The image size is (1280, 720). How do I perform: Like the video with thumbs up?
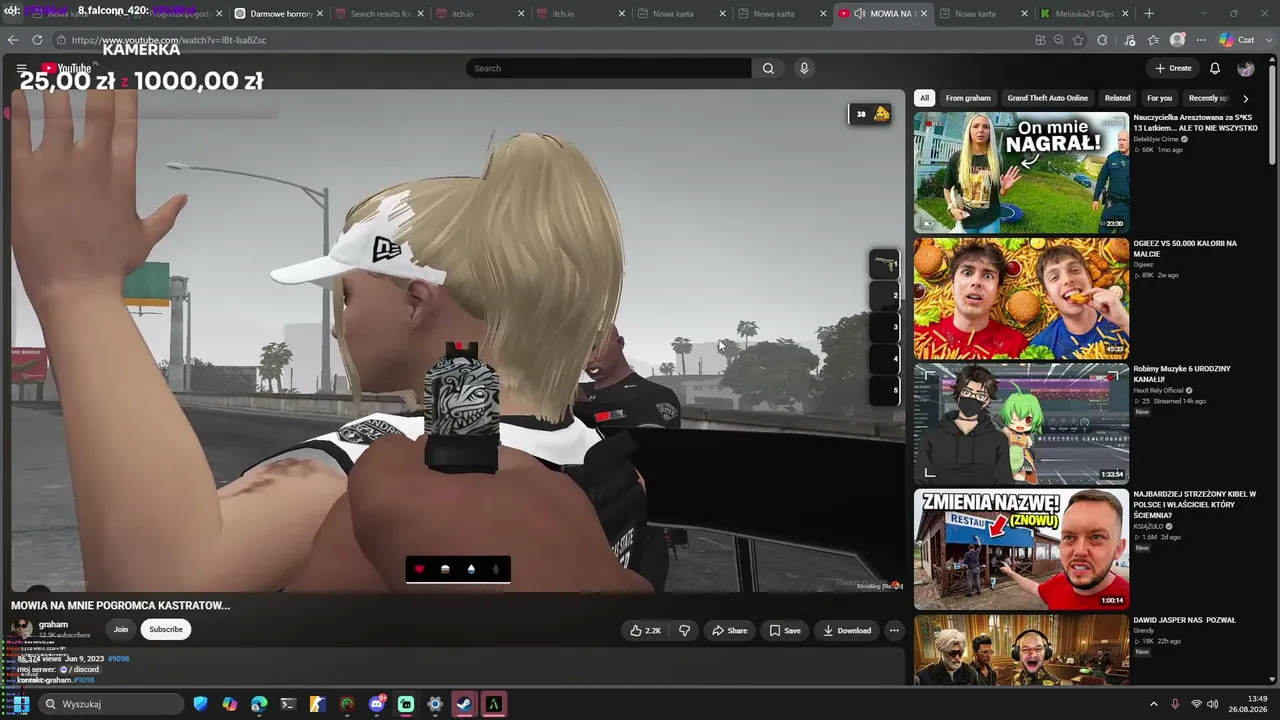645,630
